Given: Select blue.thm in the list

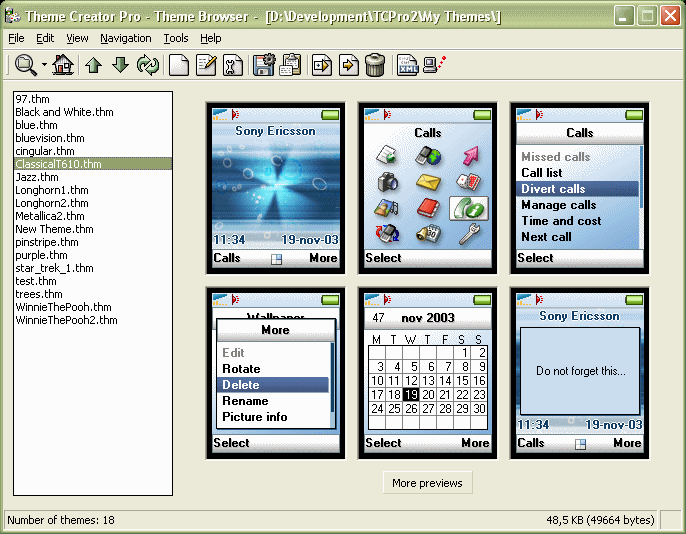Looking at the screenshot, I should pos(93,125).
